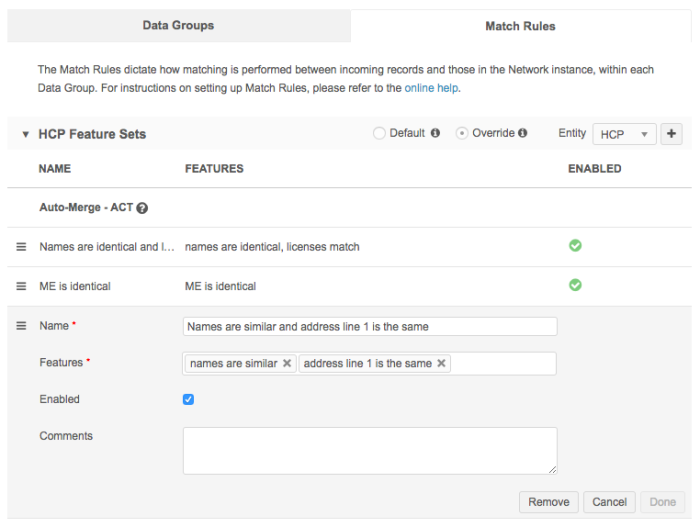Select the Match Rules tab
The width and height of the screenshot is (700, 527).
click(520, 26)
